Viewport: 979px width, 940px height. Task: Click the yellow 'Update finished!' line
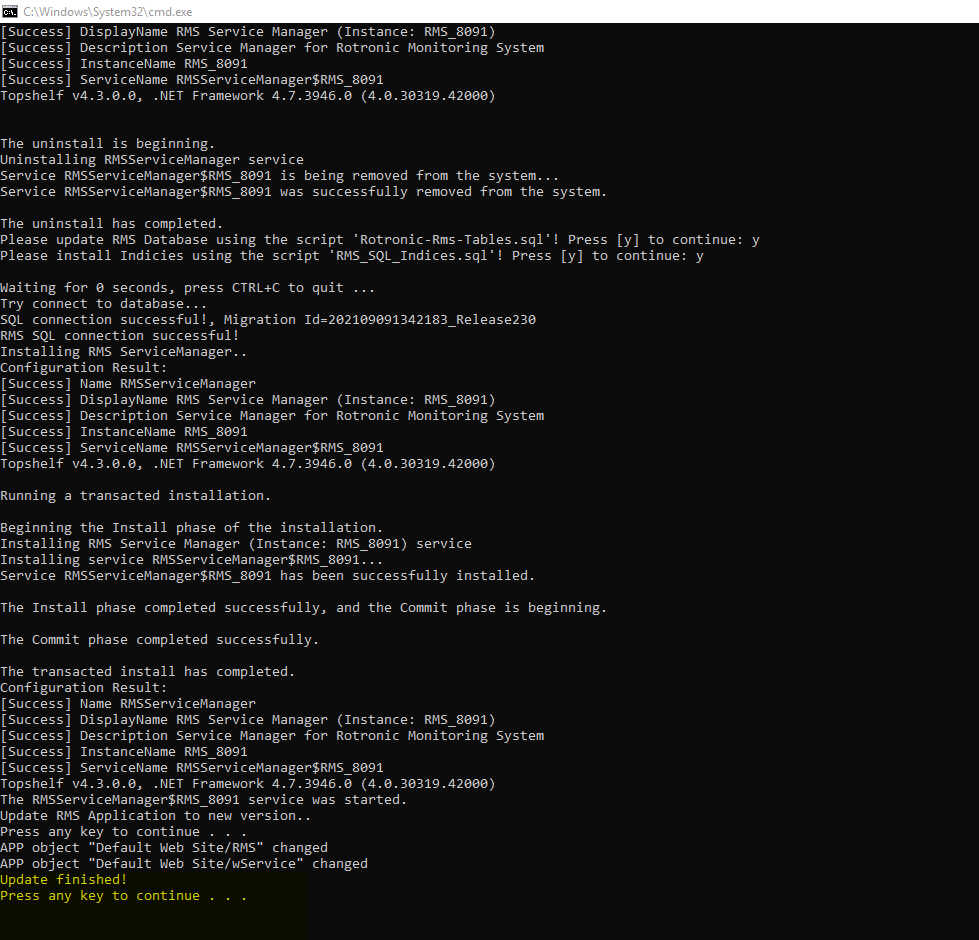64,879
